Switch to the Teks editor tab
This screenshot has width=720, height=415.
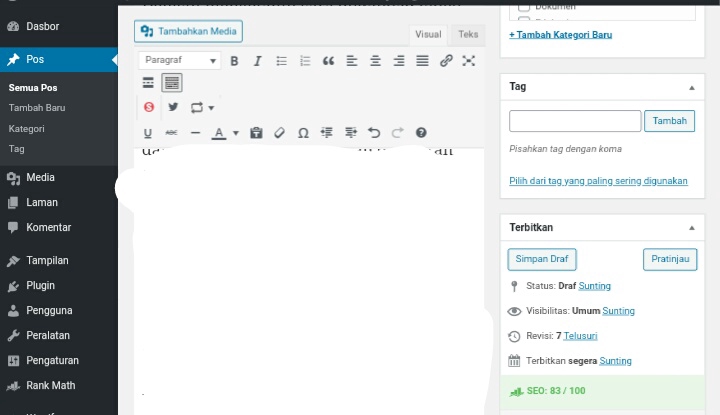468,34
